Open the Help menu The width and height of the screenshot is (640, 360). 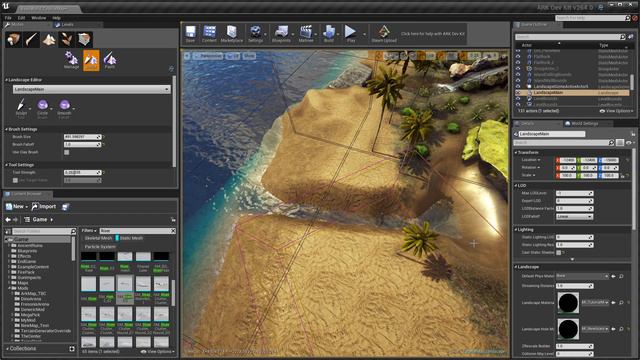coord(56,18)
